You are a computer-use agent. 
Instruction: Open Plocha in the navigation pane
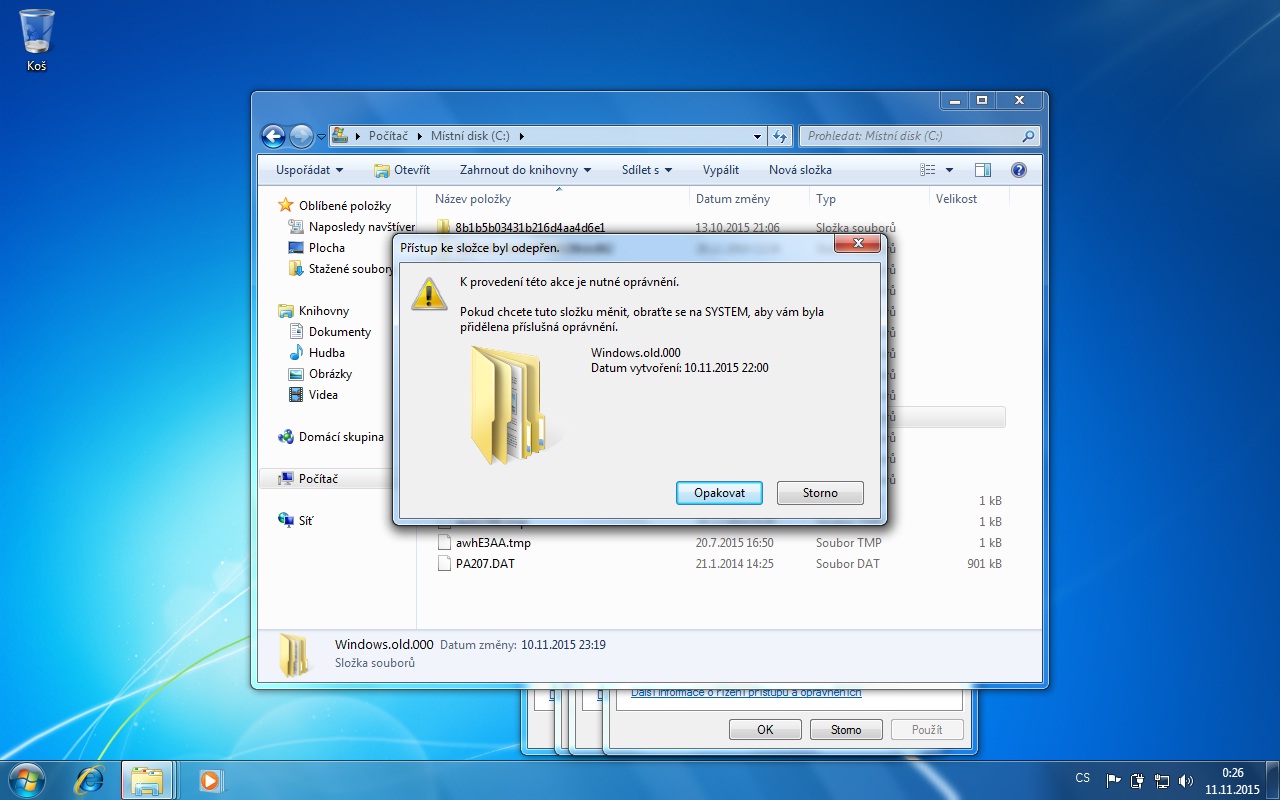(326, 248)
